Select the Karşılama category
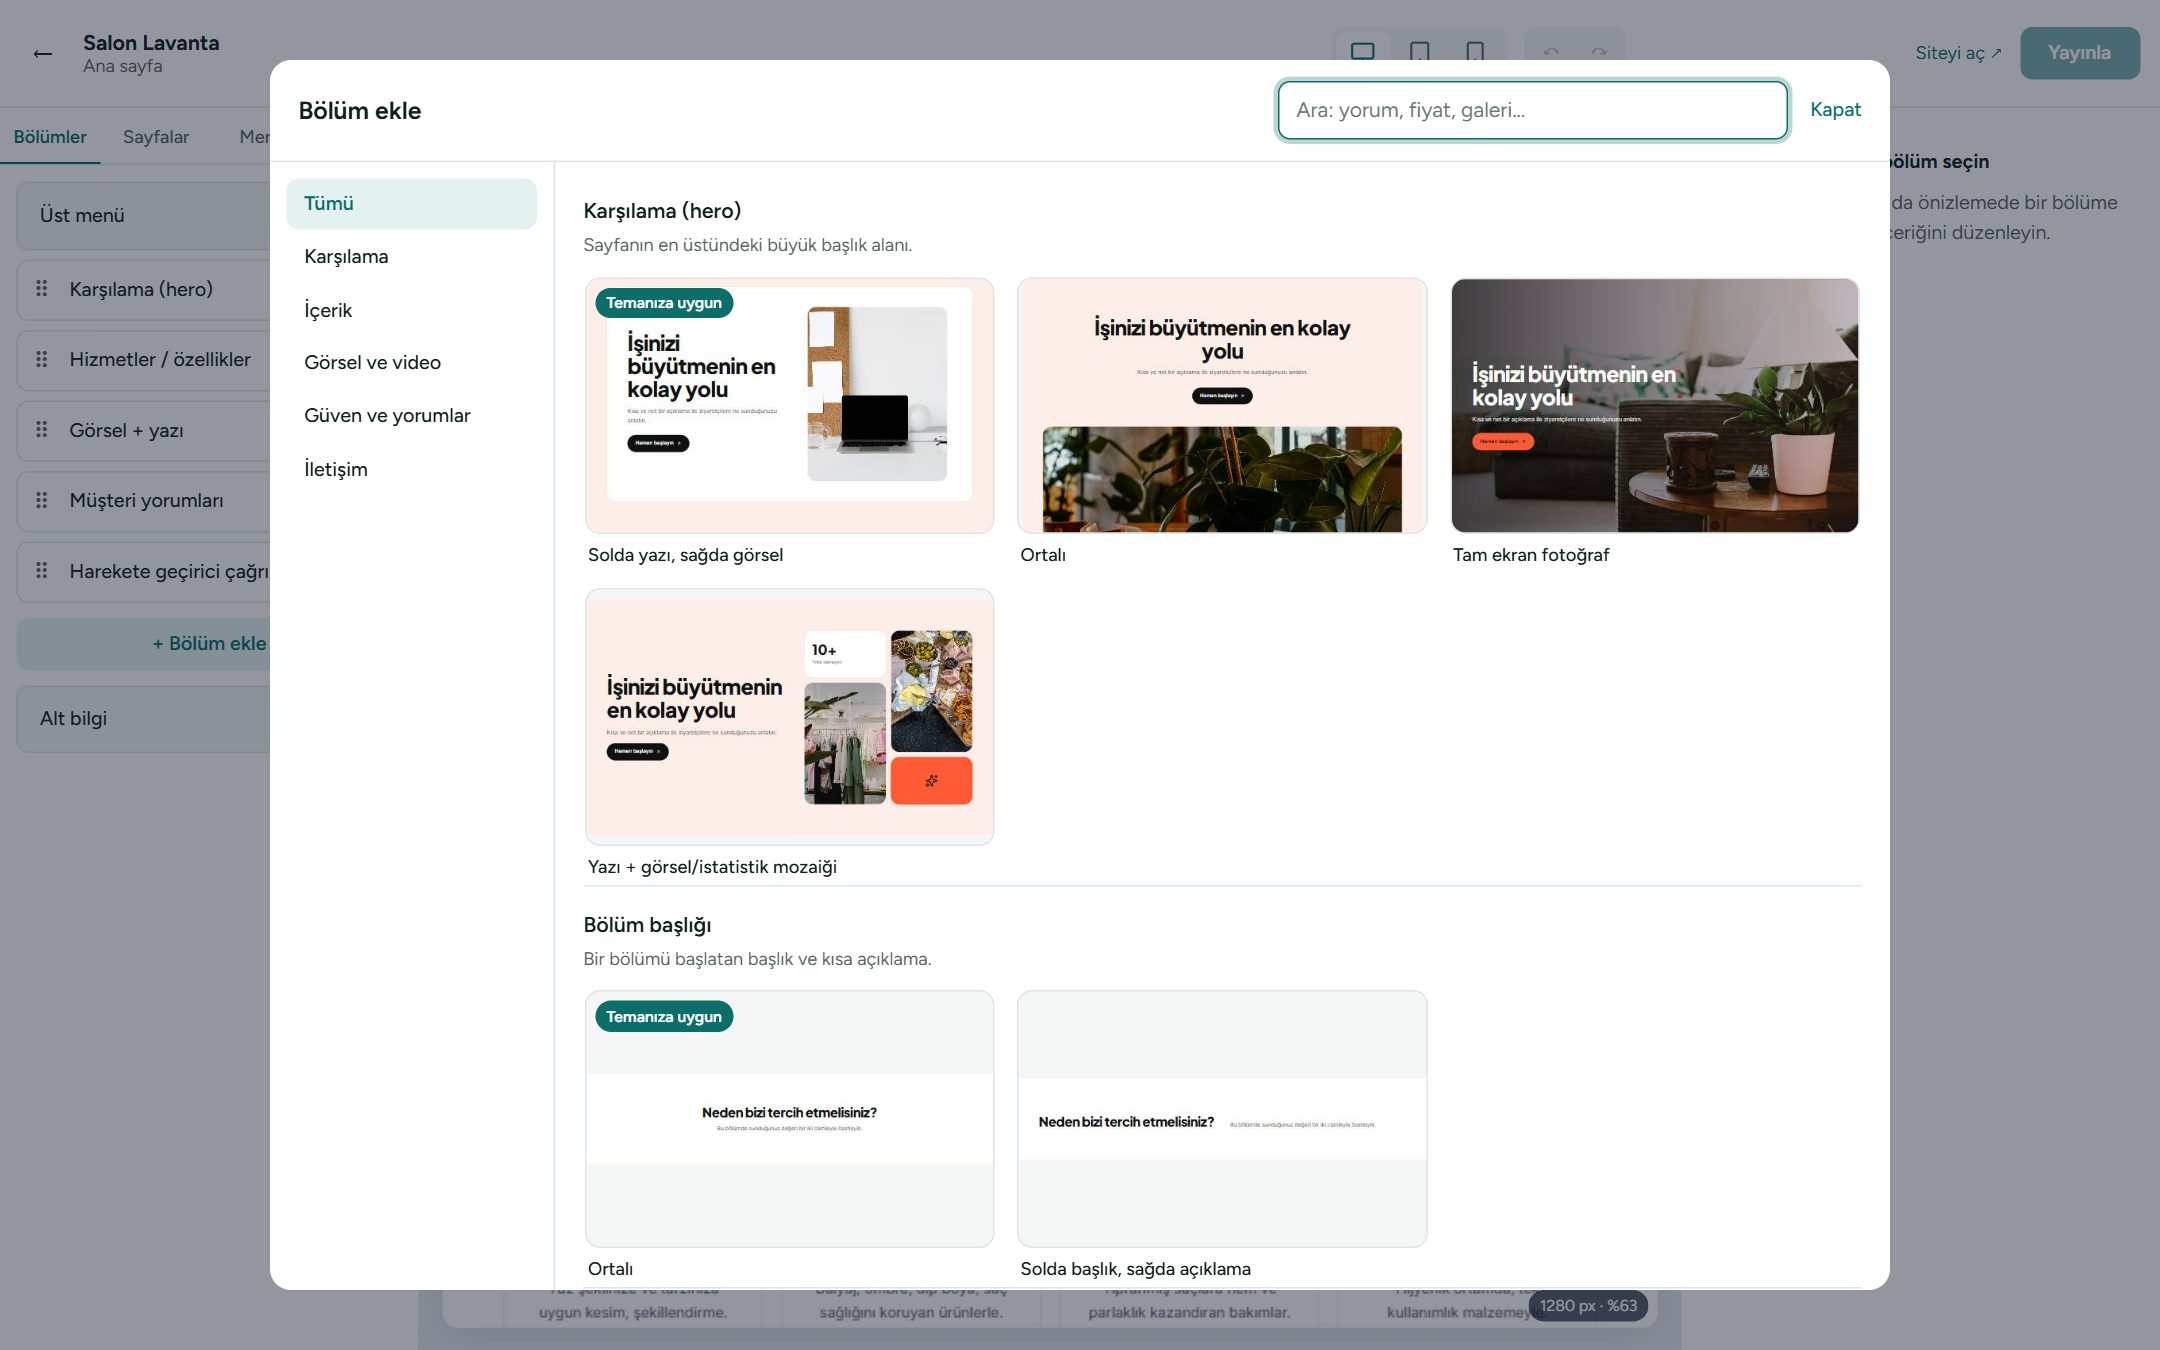This screenshot has width=2160, height=1350. pyautogui.click(x=411, y=257)
